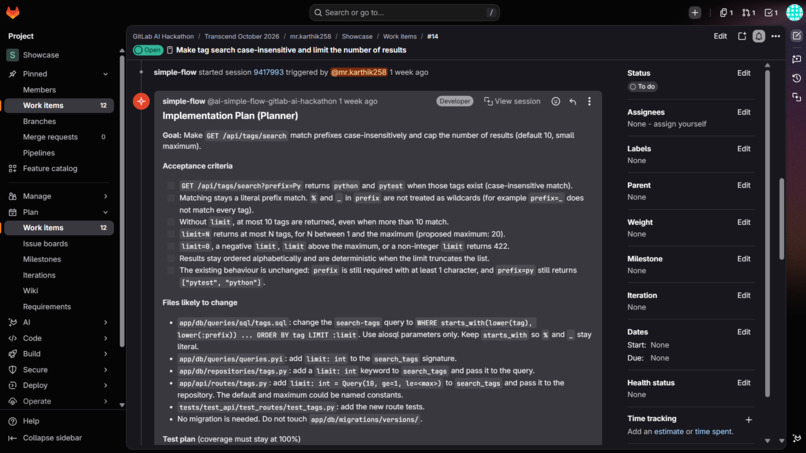Screen dimensions: 806x453
Task: Open session 9417993 link
Action: click(268, 73)
